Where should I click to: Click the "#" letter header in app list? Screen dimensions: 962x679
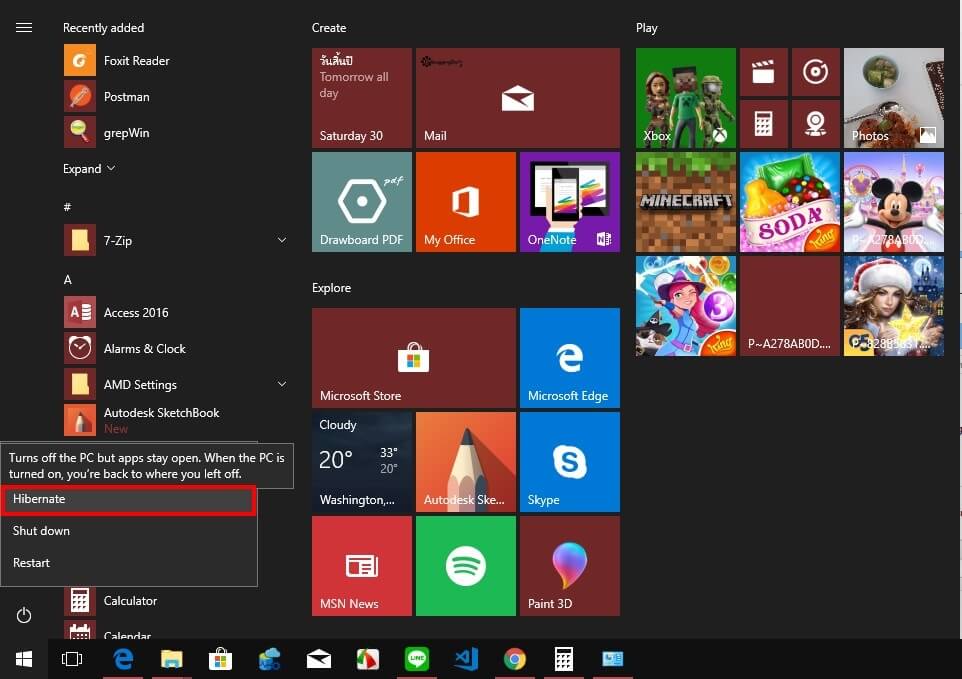click(x=67, y=207)
